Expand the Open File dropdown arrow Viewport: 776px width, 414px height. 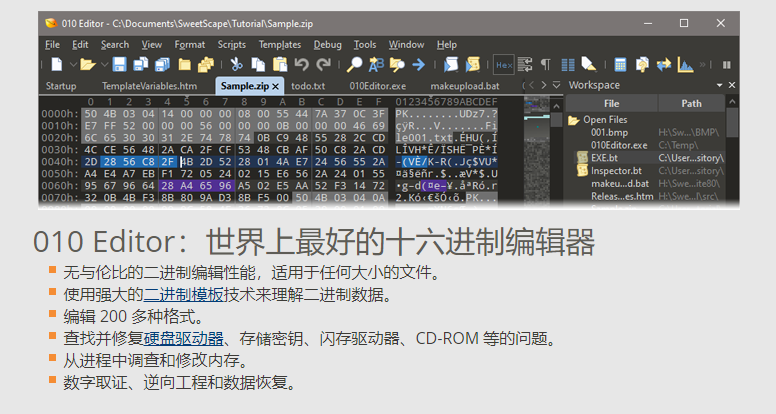(104, 65)
